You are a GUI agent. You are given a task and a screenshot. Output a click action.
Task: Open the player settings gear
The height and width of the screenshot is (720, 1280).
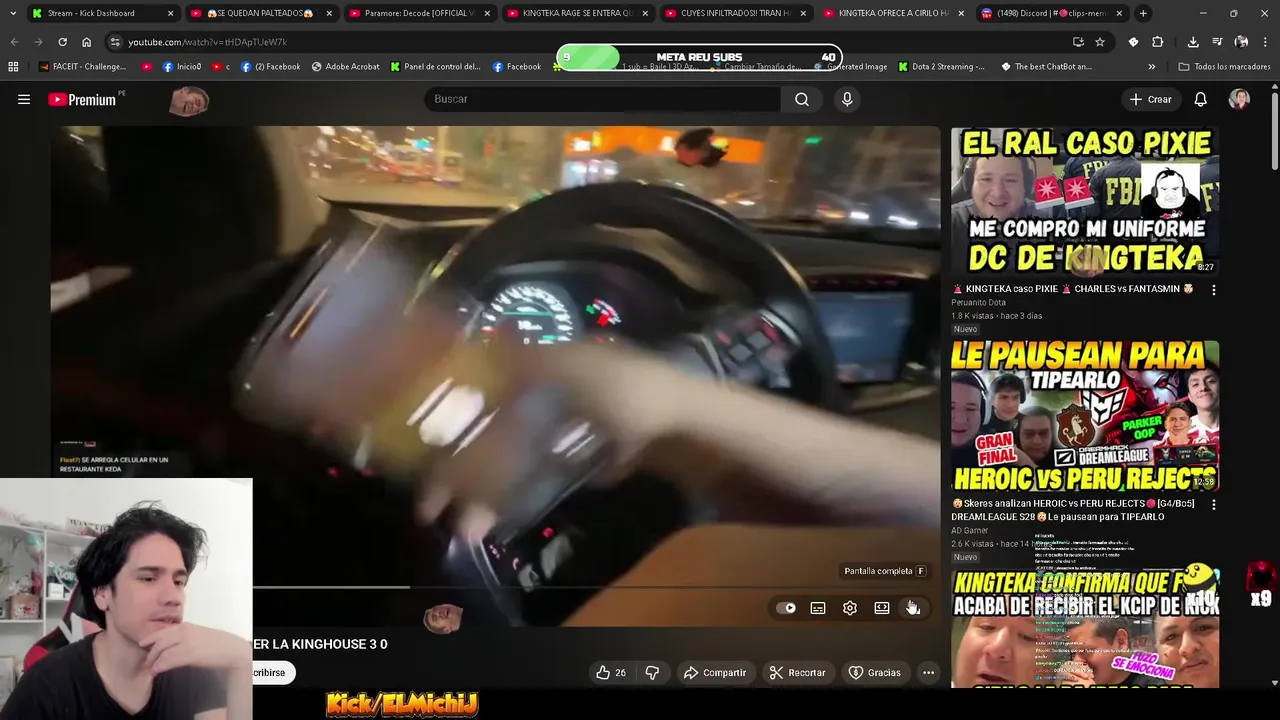(x=850, y=608)
